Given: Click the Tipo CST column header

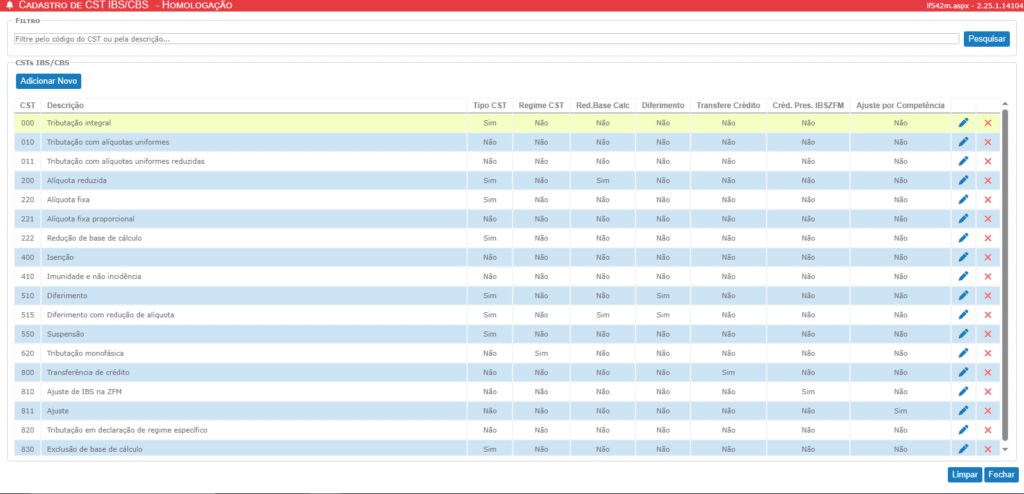Looking at the screenshot, I should pyautogui.click(x=489, y=105).
